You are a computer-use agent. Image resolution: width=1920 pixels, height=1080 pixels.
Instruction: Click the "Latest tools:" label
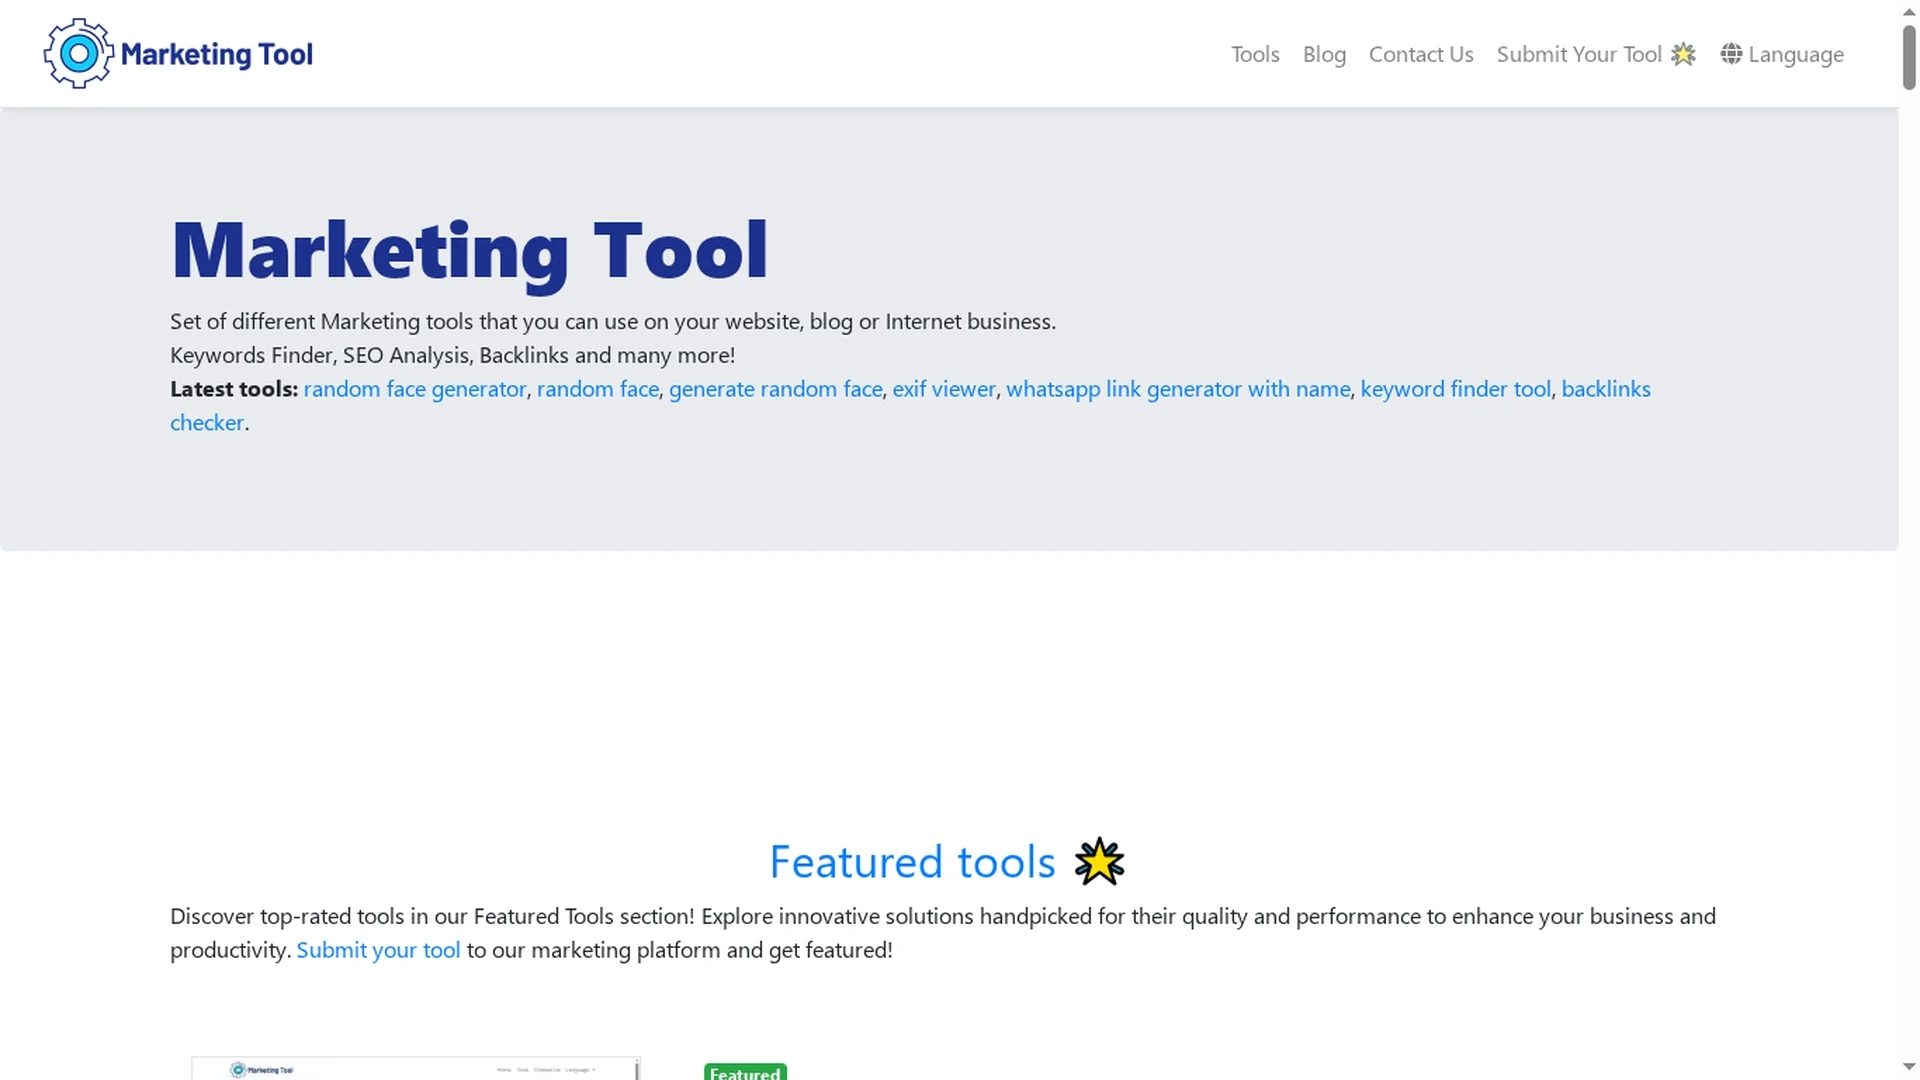click(x=234, y=389)
